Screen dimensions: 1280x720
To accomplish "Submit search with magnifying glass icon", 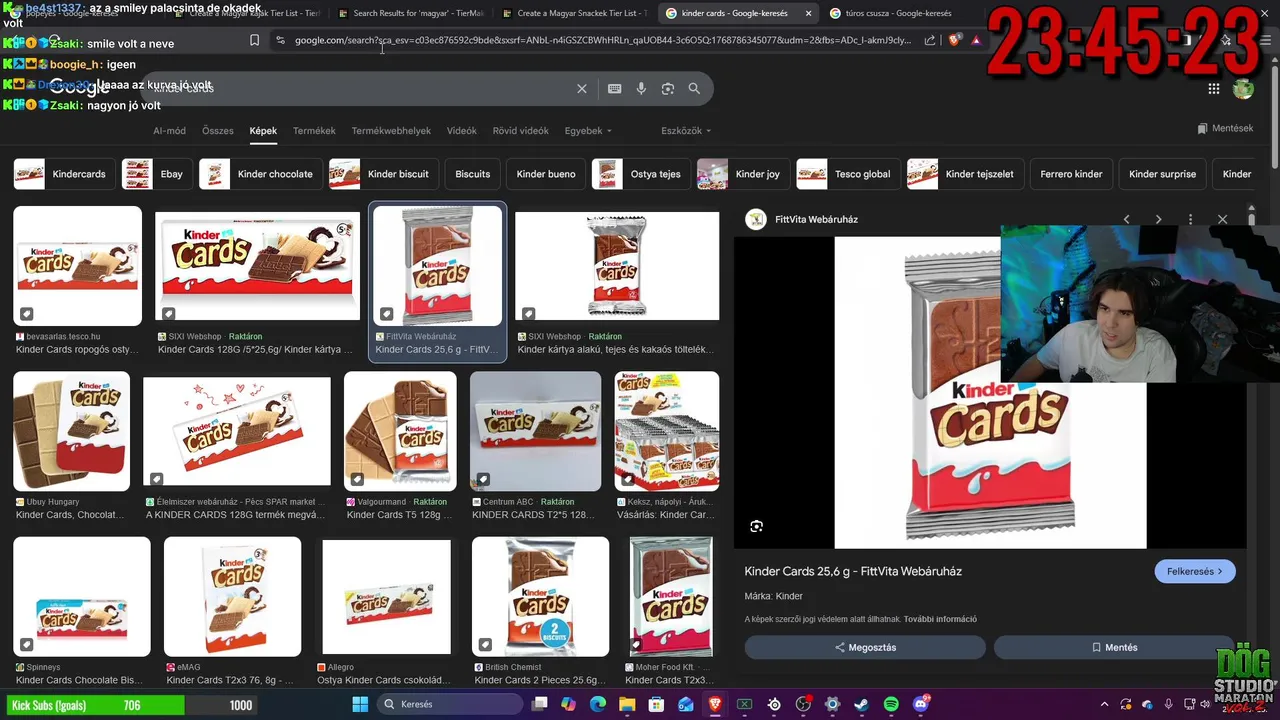I will (x=694, y=88).
